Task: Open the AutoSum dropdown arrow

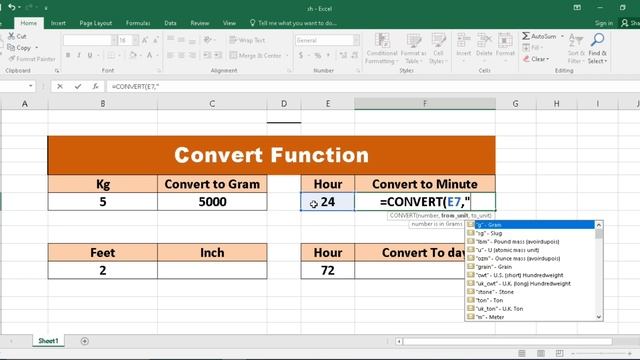Action: [562, 36]
